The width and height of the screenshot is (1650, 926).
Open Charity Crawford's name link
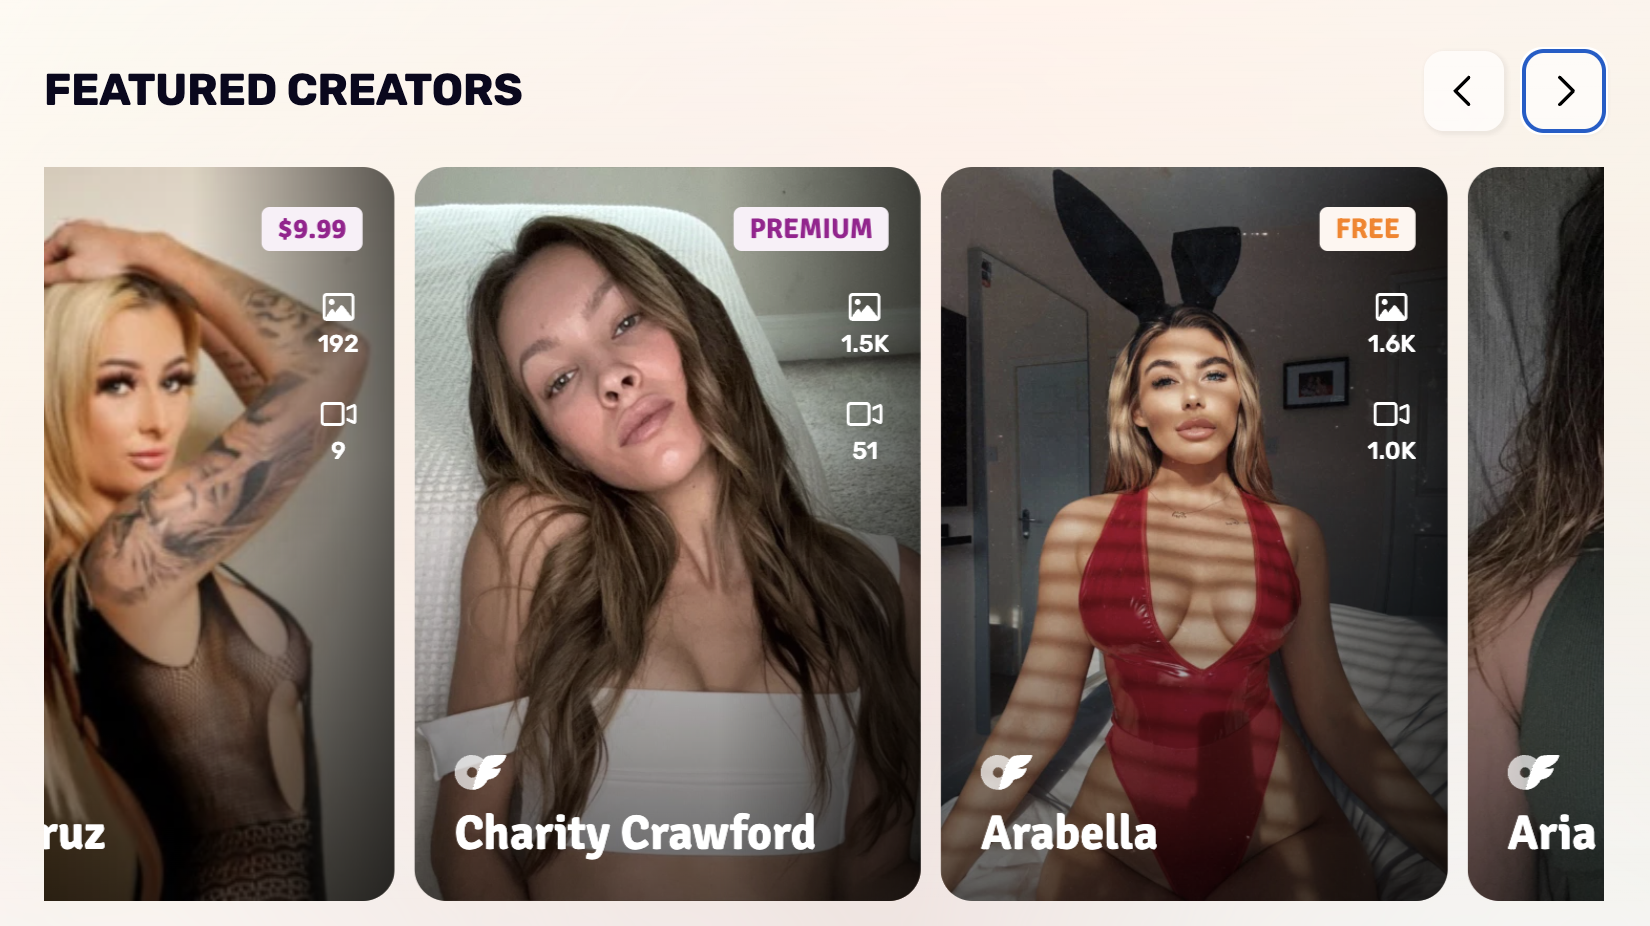pyautogui.click(x=635, y=833)
